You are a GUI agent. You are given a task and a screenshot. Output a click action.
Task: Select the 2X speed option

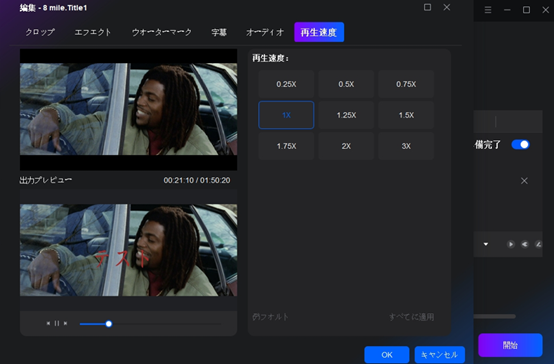coord(346,146)
